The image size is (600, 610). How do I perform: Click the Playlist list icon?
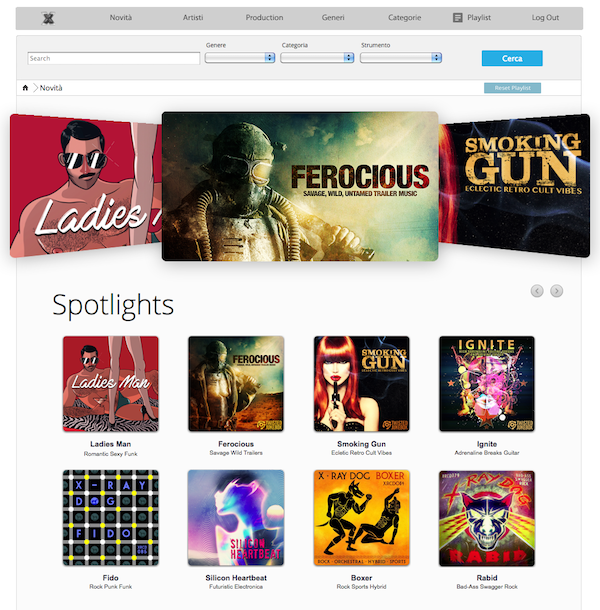pos(458,18)
